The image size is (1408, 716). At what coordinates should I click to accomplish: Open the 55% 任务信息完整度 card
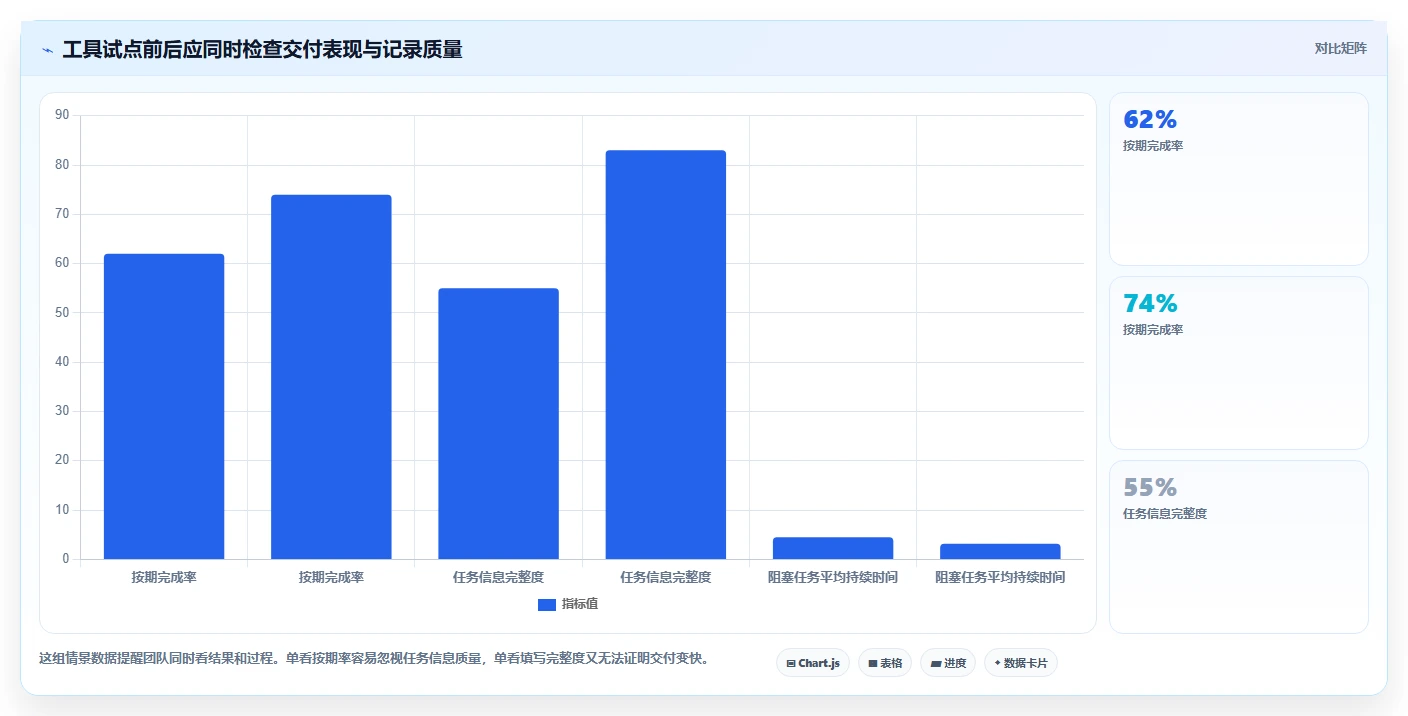pyautogui.click(x=1239, y=547)
